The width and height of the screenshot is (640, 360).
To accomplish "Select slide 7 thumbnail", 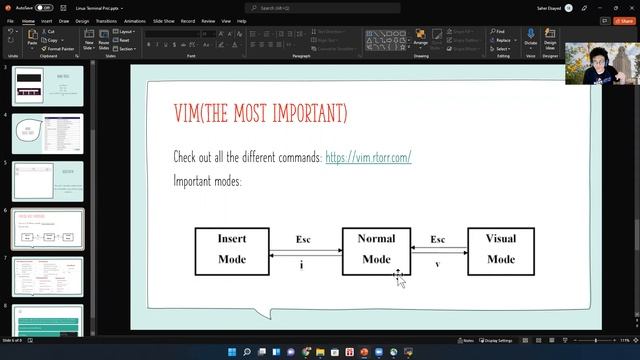I will [48, 277].
